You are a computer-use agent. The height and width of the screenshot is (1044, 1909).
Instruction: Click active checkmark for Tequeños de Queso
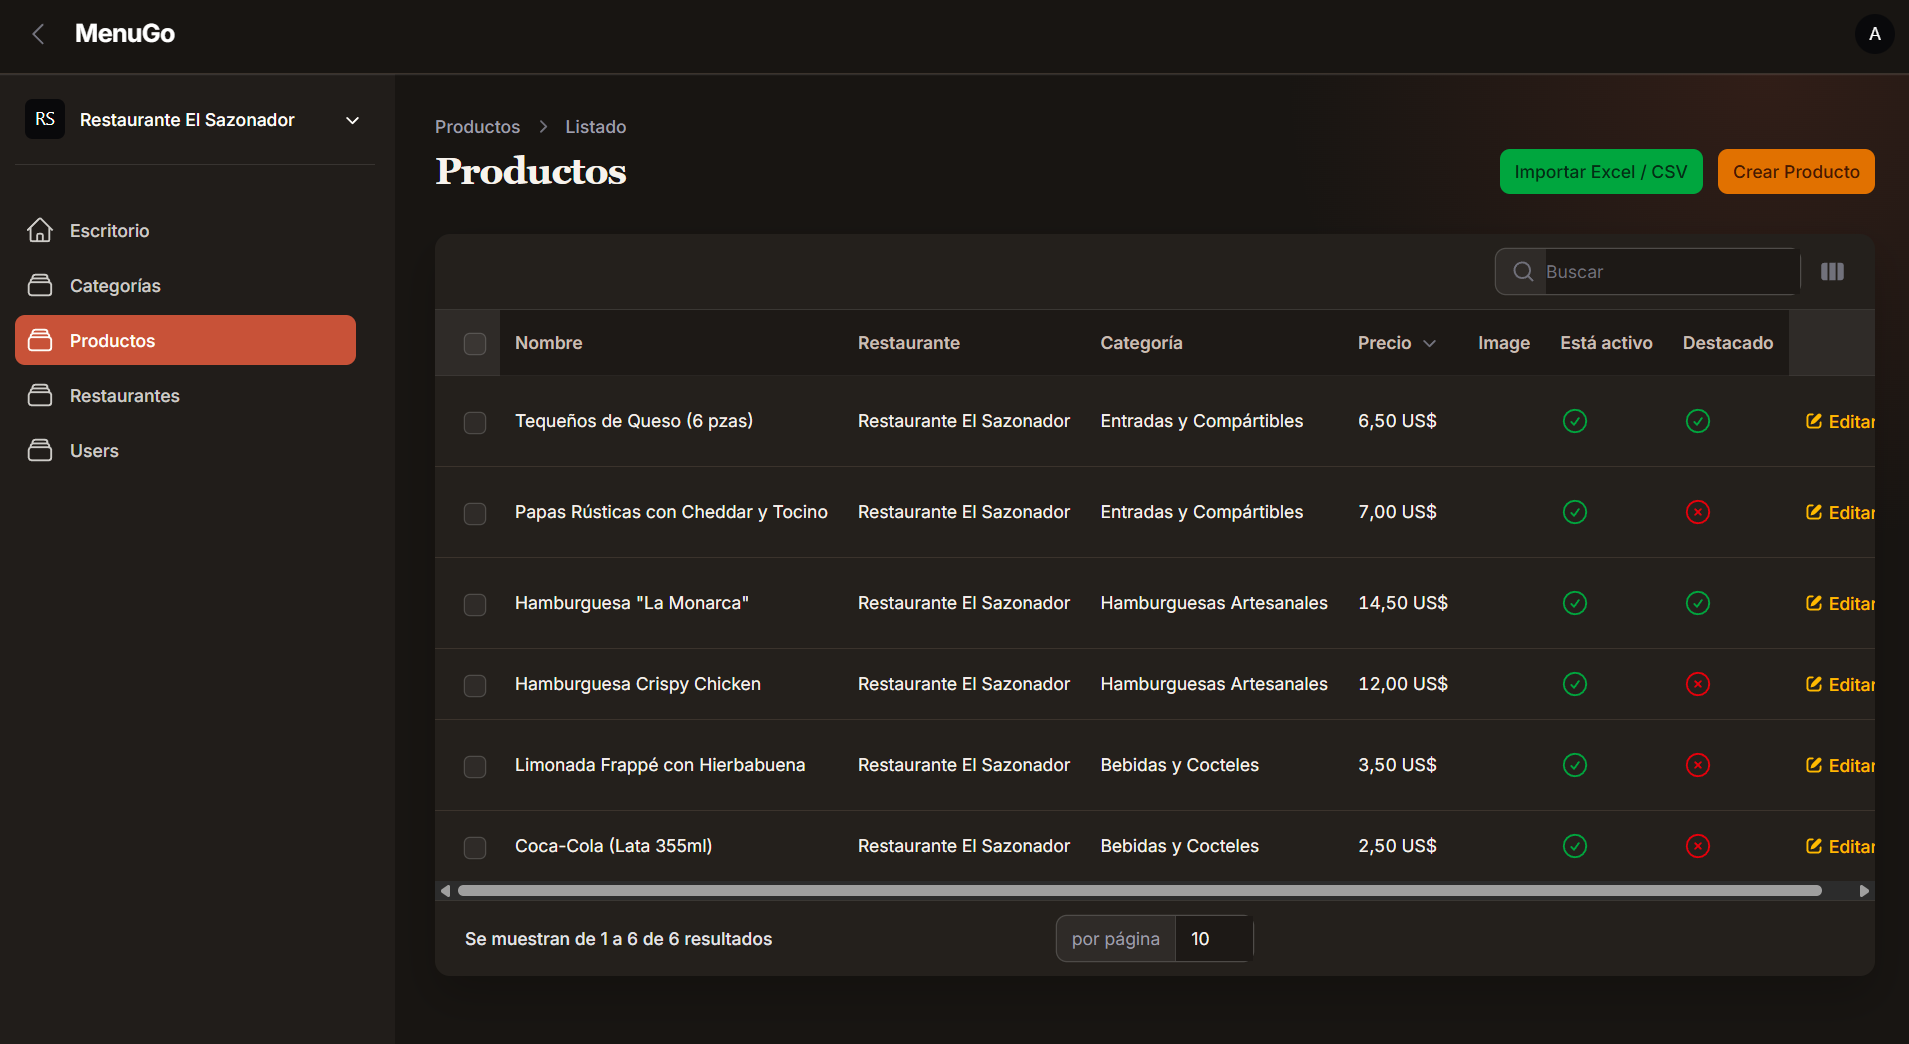1575,421
